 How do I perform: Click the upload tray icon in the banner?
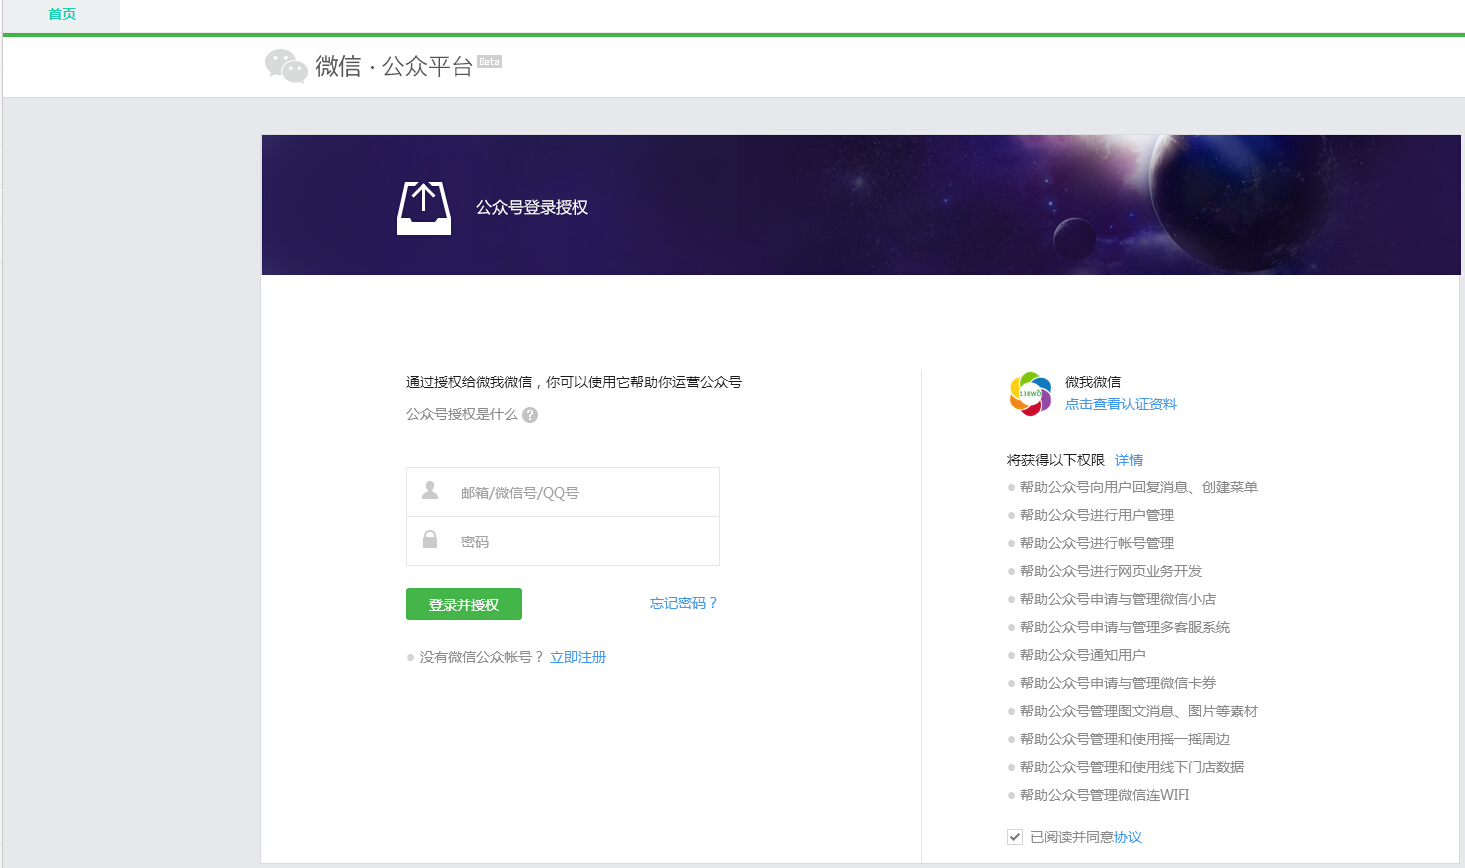(x=424, y=208)
